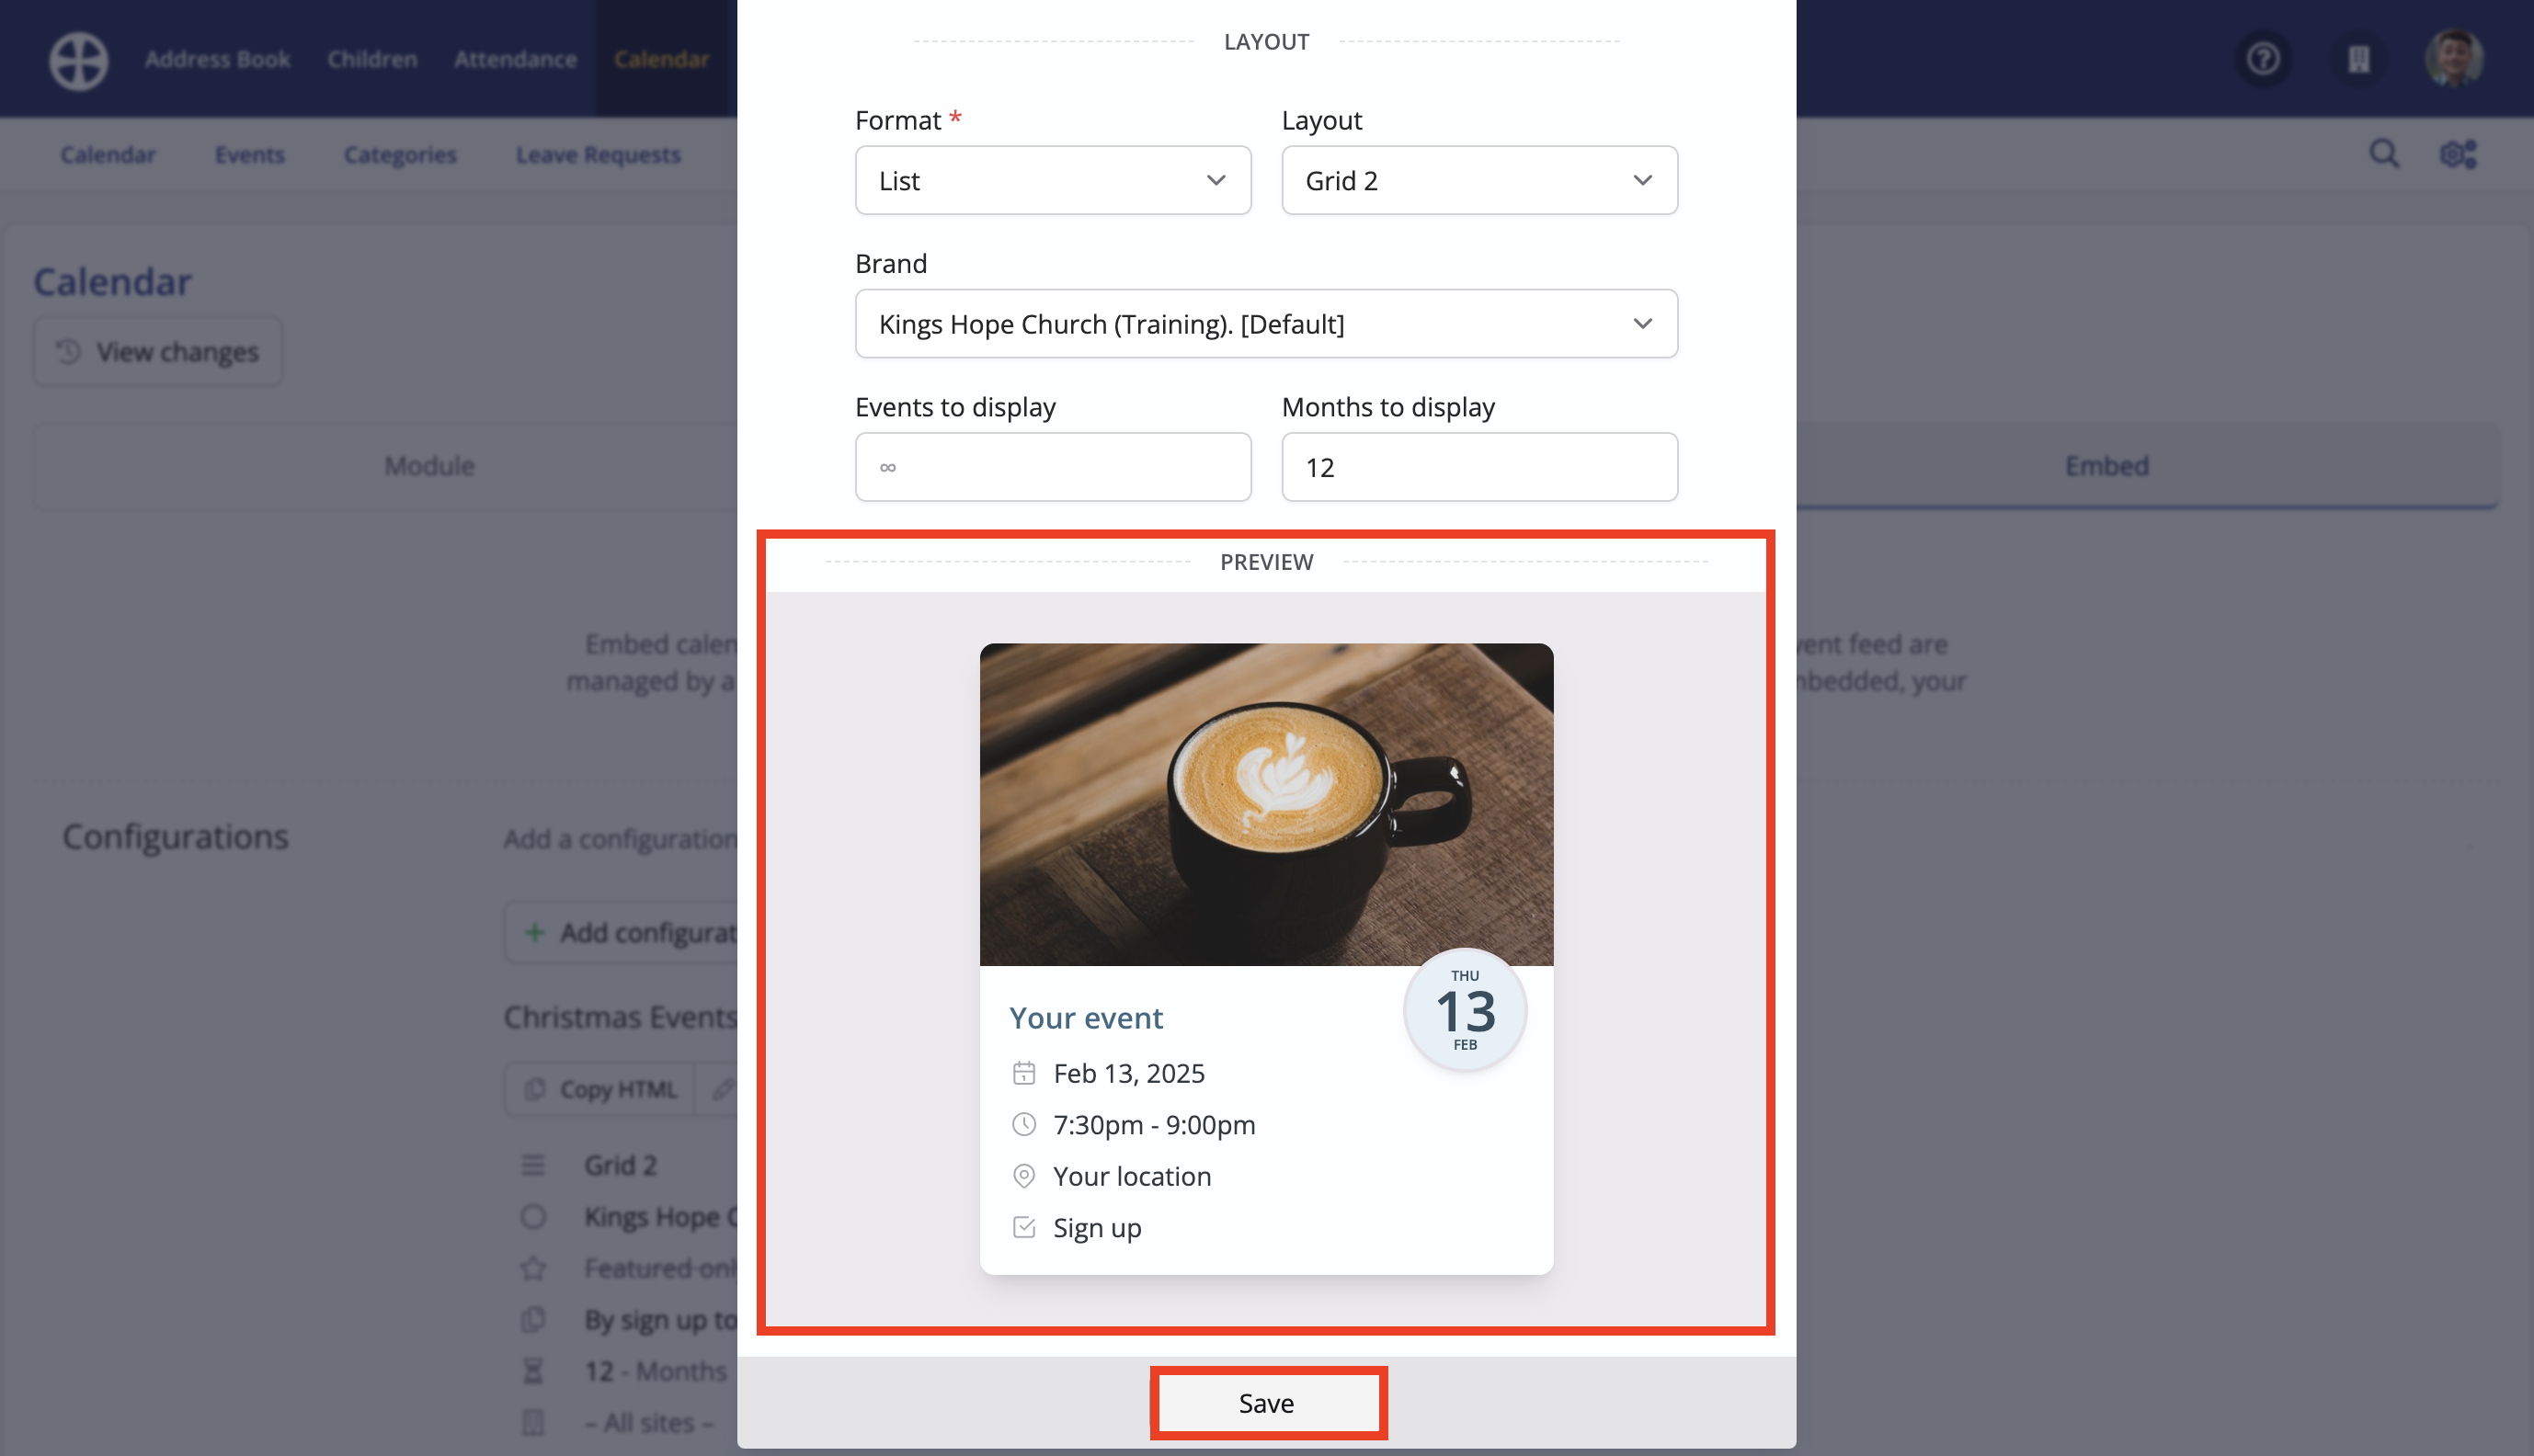Click the Events to display field
Screen dimensions: 2534x1456
click(x=1053, y=467)
